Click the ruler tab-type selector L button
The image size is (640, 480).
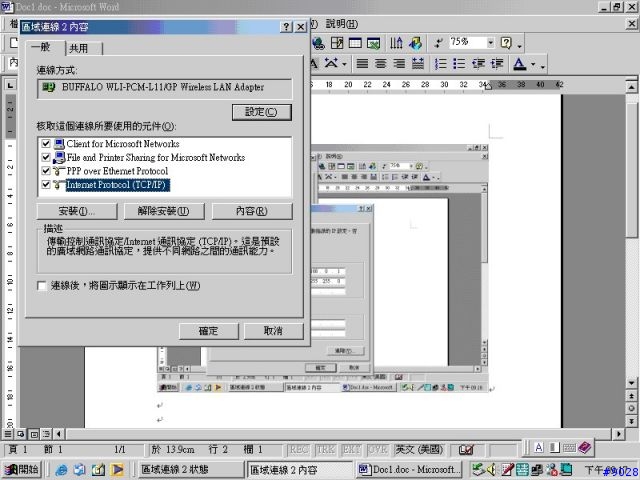coord(10,85)
